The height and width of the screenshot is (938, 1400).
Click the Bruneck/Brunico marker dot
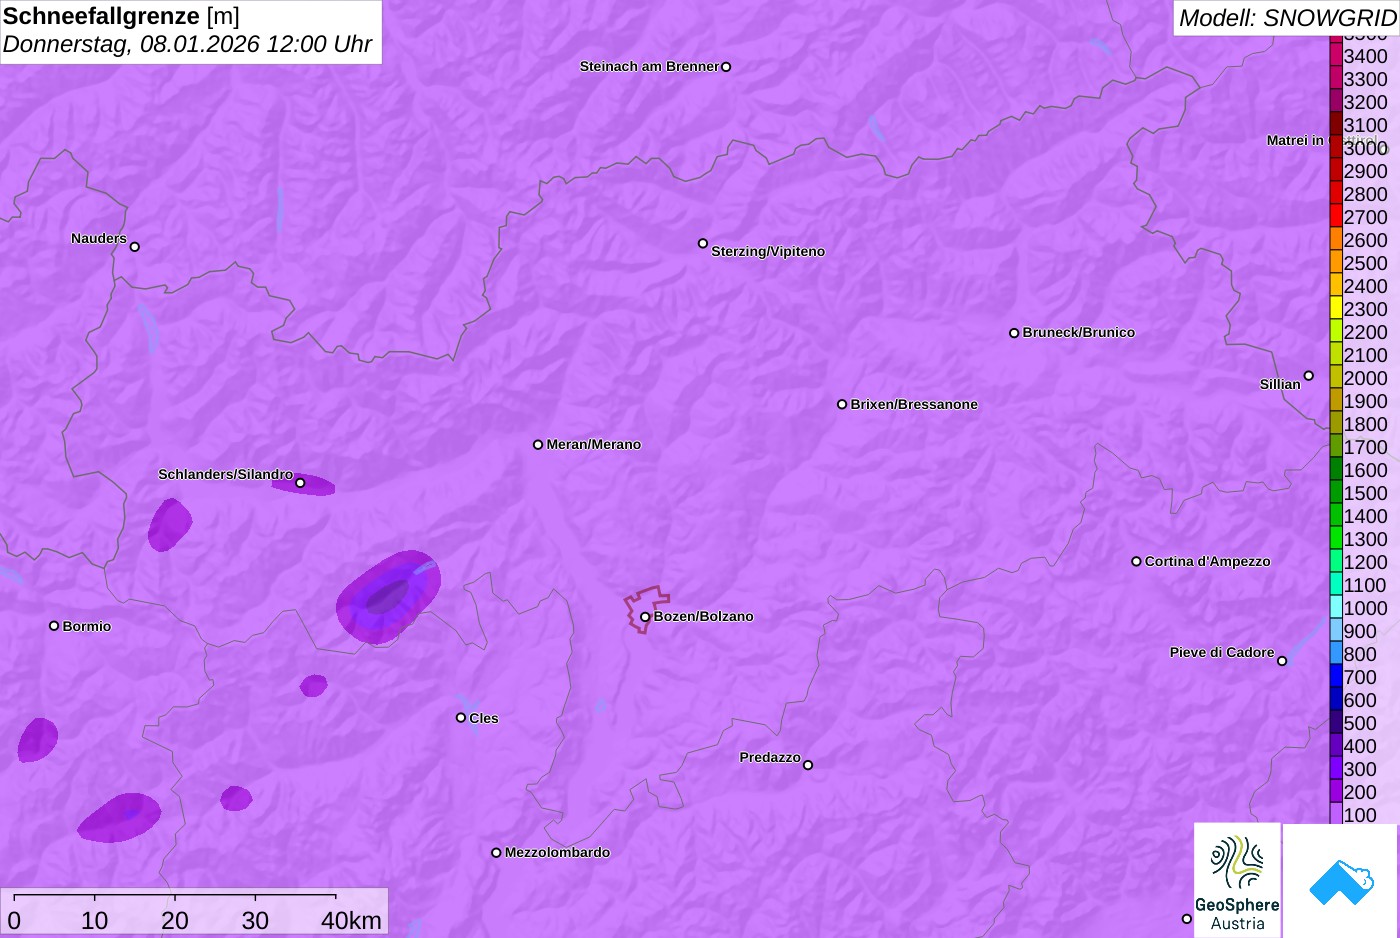tap(1014, 333)
